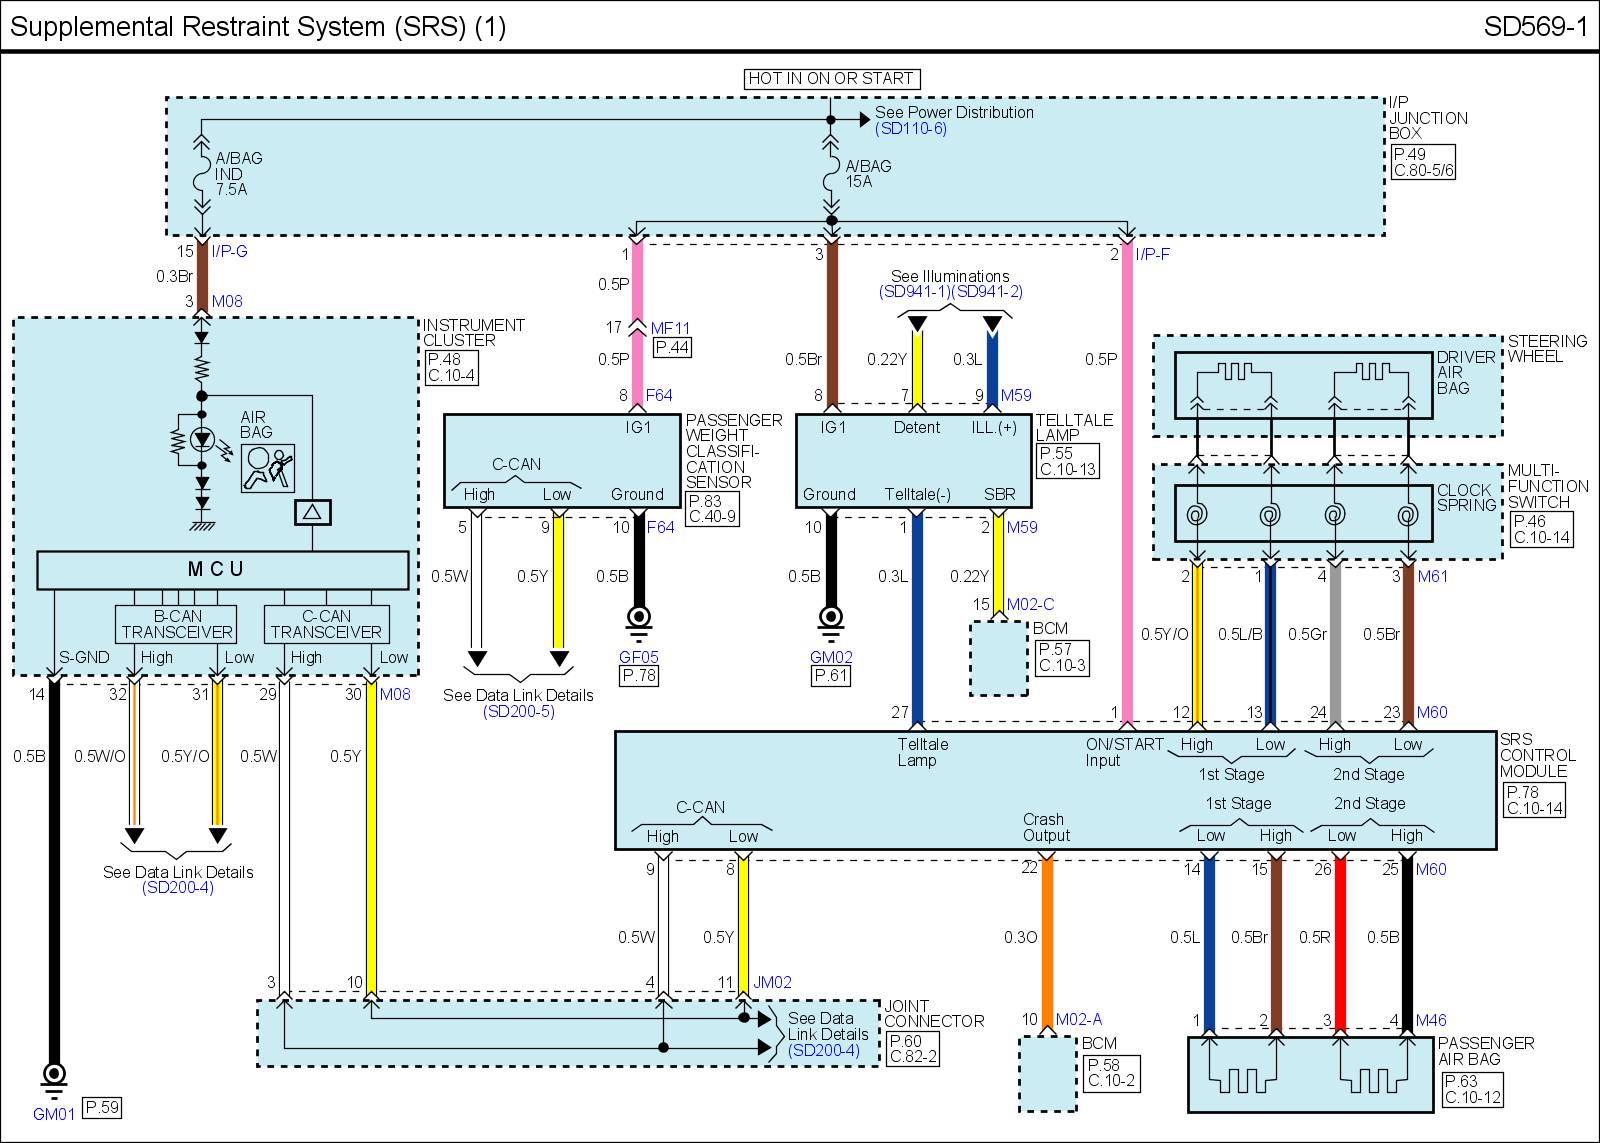Select the M61 connector label
1600x1143 pixels.
[x=1432, y=576]
